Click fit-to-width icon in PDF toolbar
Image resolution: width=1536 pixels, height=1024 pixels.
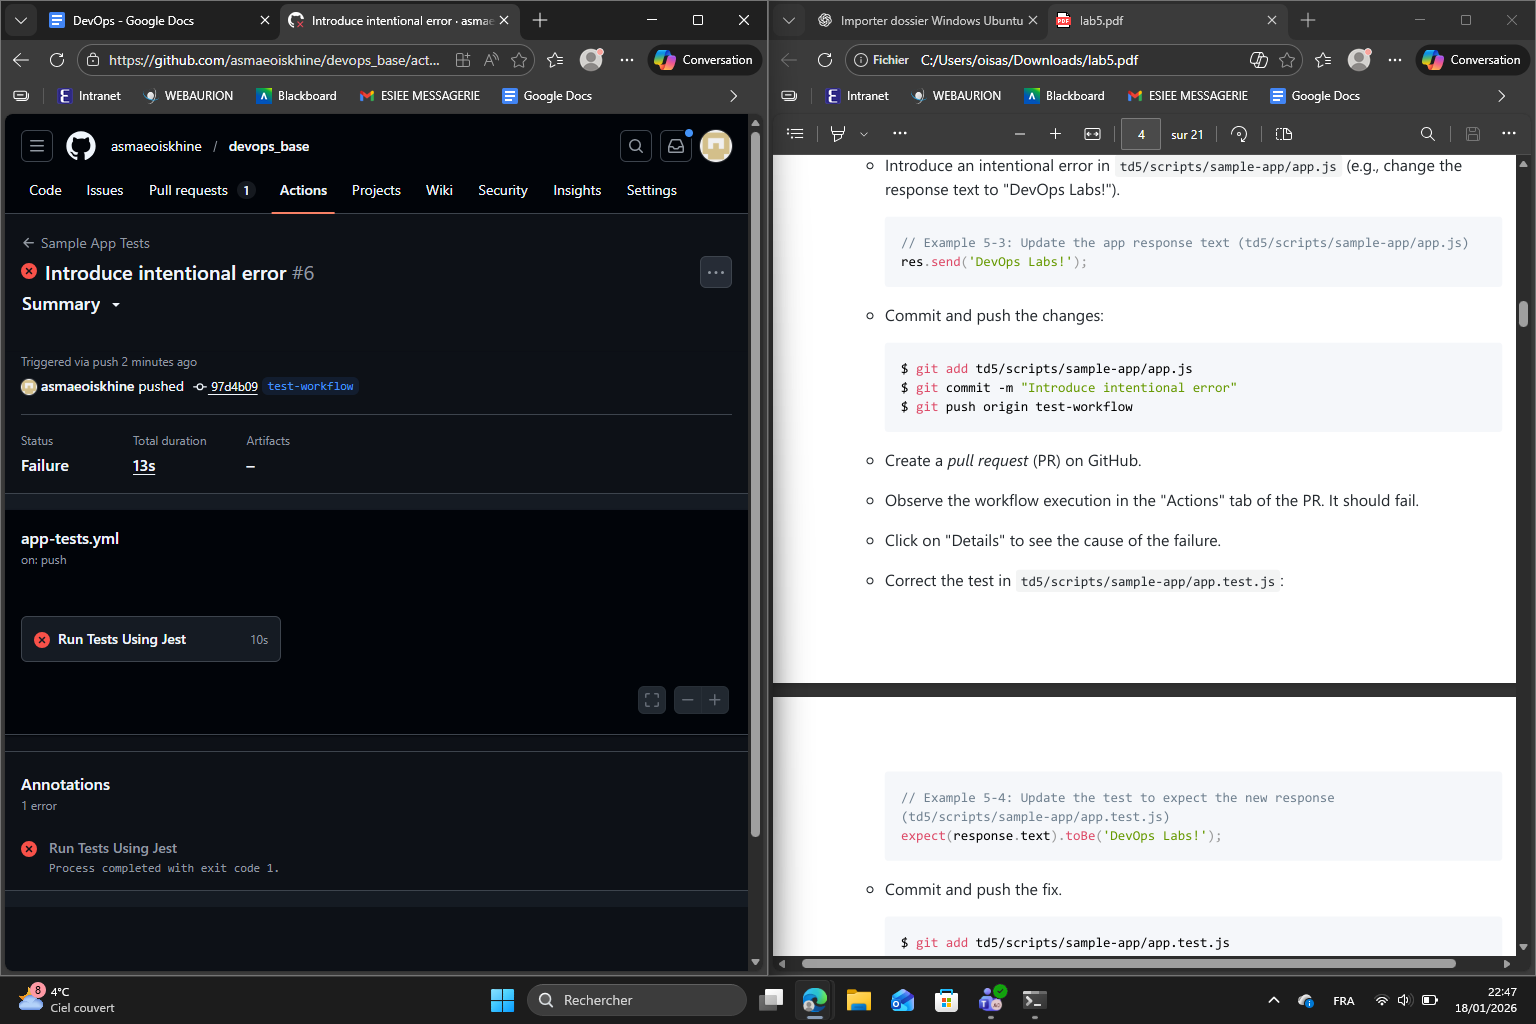1092,133
